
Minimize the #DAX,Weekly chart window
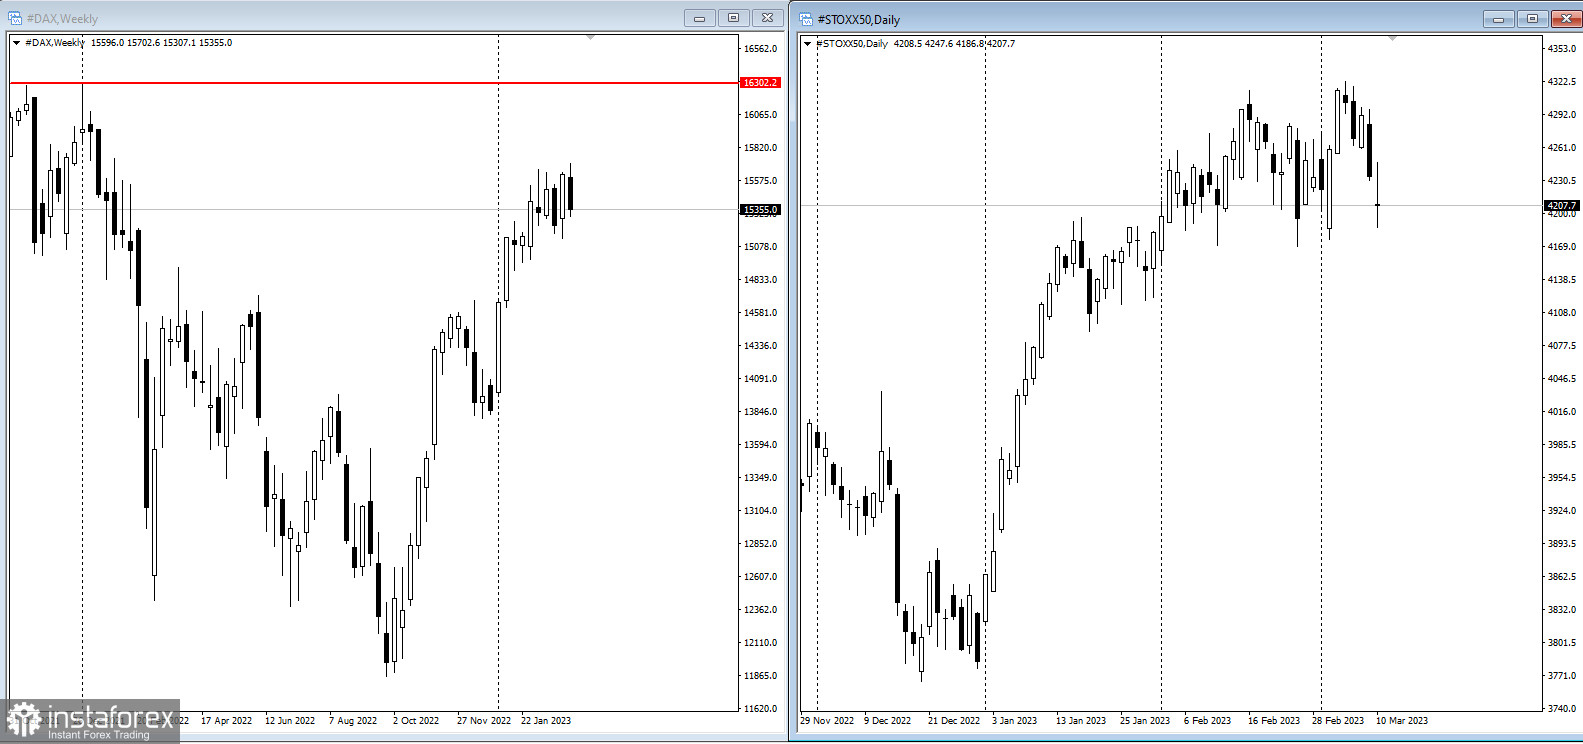point(699,18)
